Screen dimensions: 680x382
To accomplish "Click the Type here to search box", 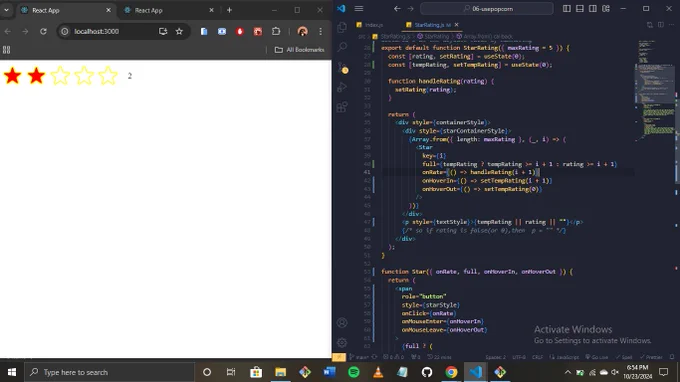I will point(108,372).
